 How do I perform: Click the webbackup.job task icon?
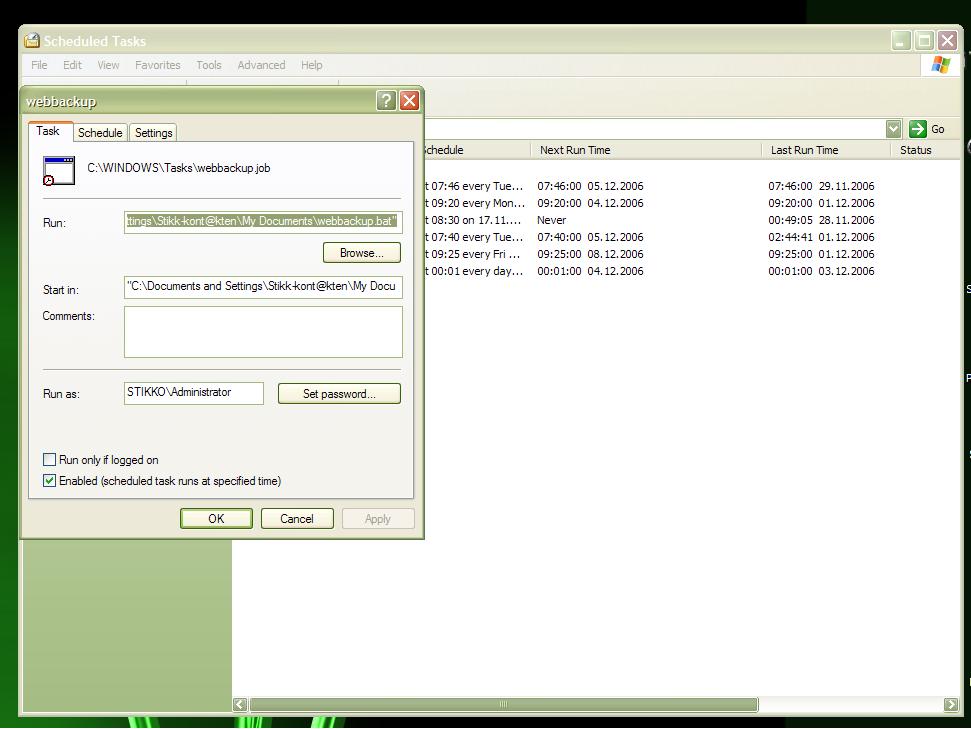tap(59, 171)
